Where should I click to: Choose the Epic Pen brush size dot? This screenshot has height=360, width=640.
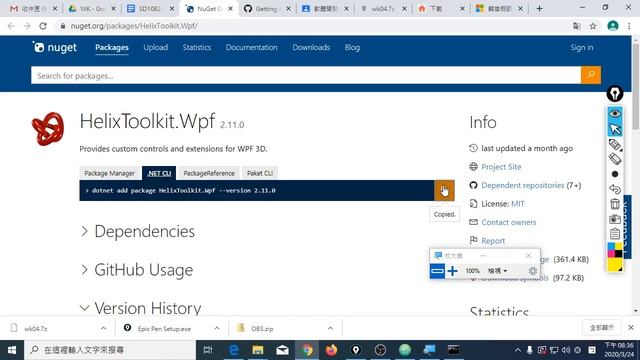(615, 174)
